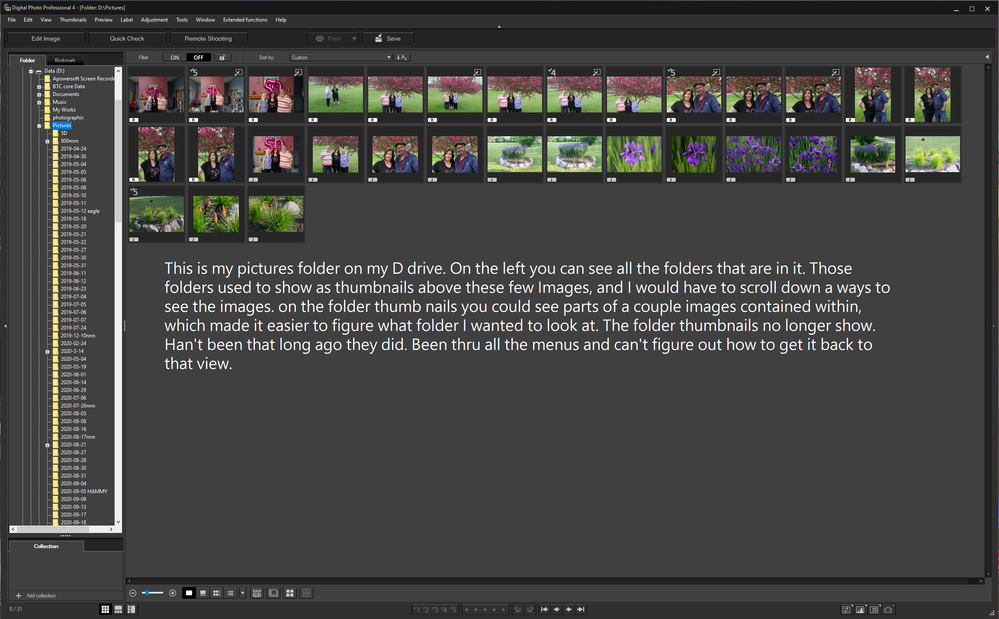The image size is (999, 619).
Task: Click the filter lock icon
Action: click(222, 57)
